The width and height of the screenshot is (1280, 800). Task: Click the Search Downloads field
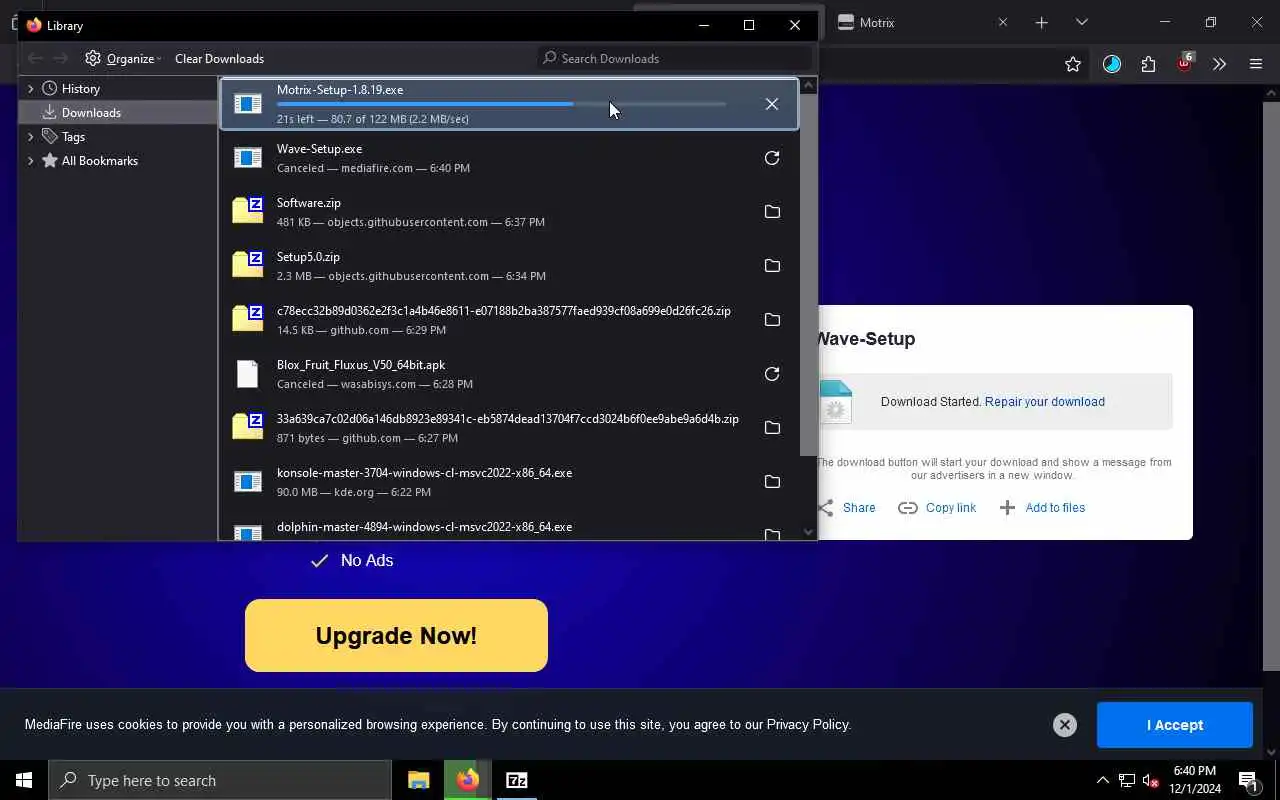[x=673, y=58]
